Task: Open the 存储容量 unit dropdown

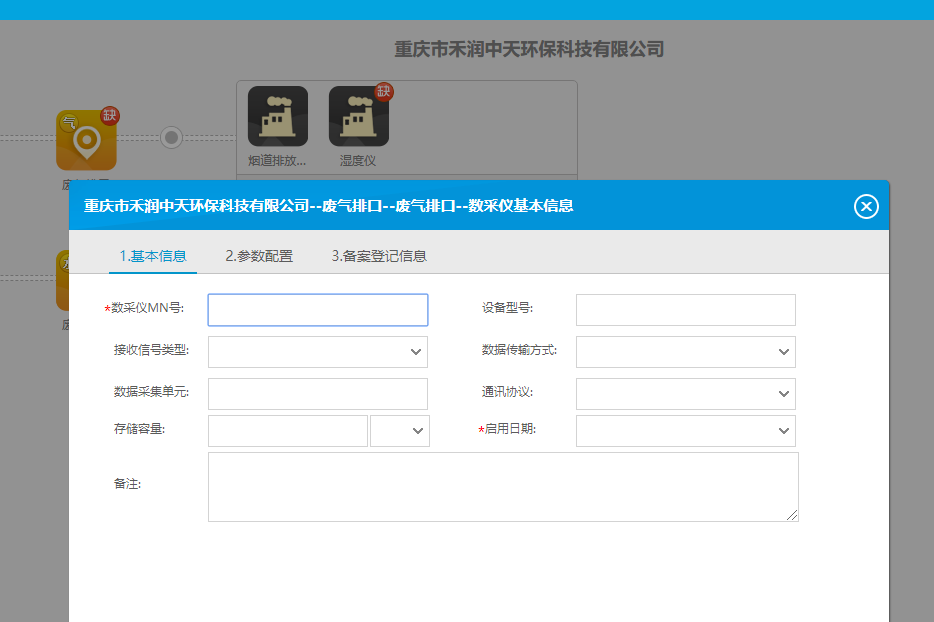Action: coord(400,431)
